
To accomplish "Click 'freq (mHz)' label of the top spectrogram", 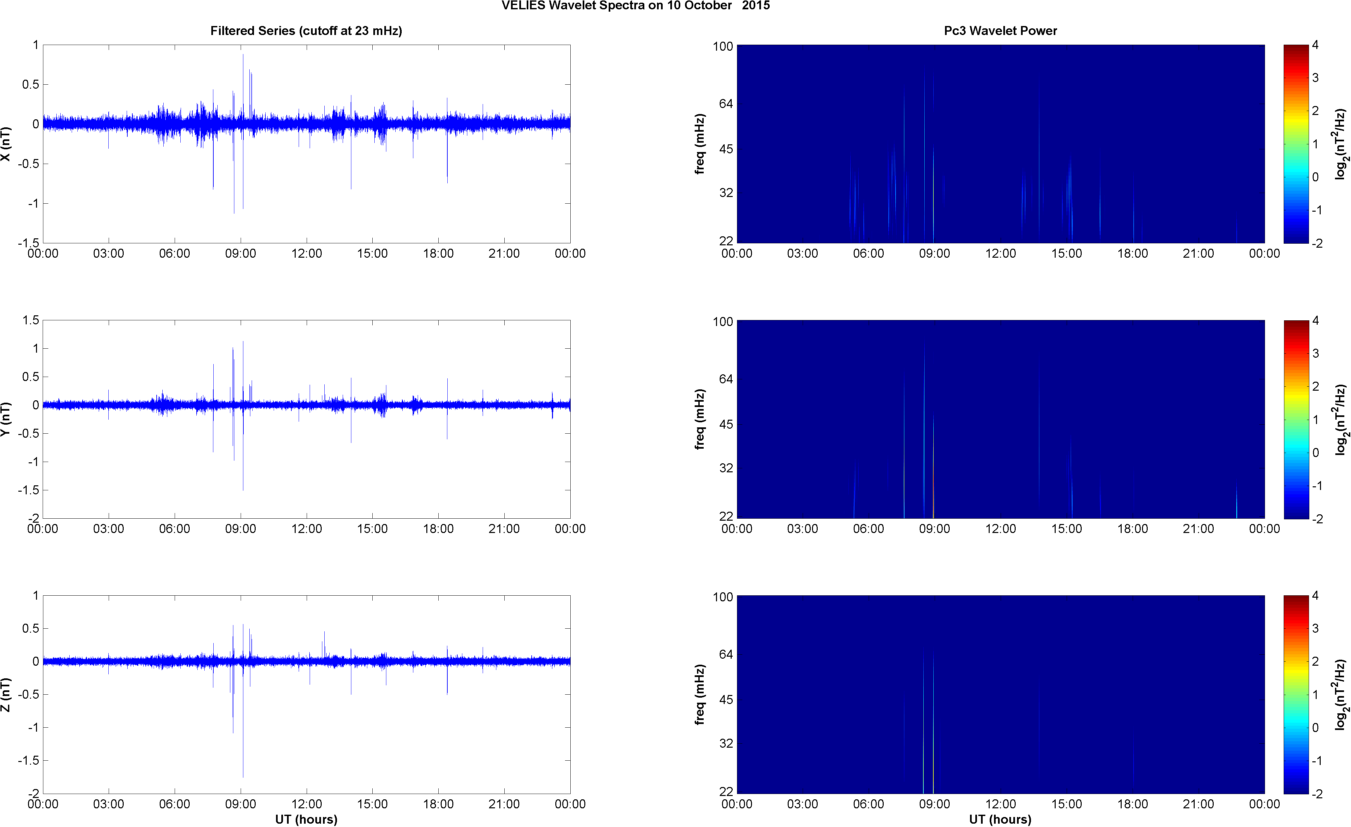I will point(700,143).
